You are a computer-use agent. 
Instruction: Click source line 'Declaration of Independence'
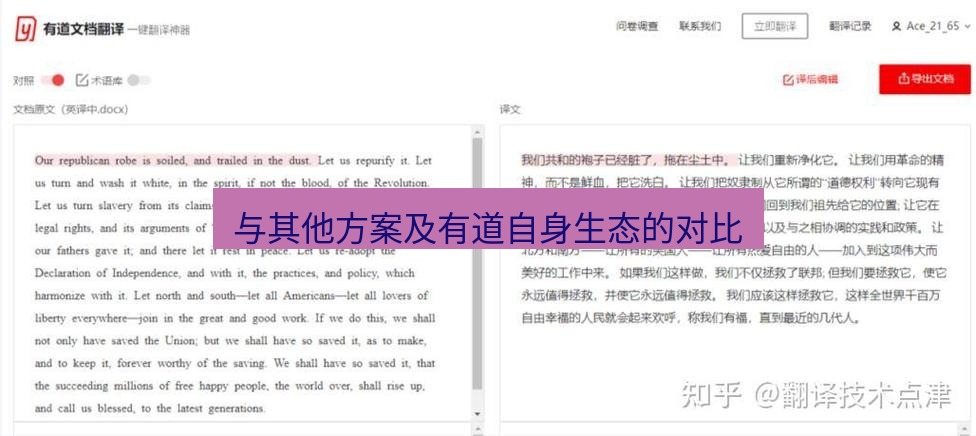tap(223, 273)
